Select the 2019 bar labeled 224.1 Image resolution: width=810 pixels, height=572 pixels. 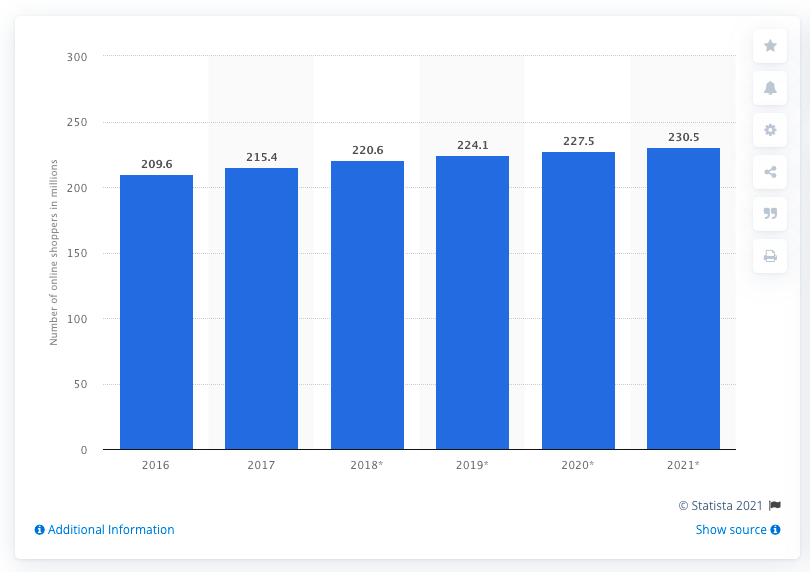[x=472, y=303]
